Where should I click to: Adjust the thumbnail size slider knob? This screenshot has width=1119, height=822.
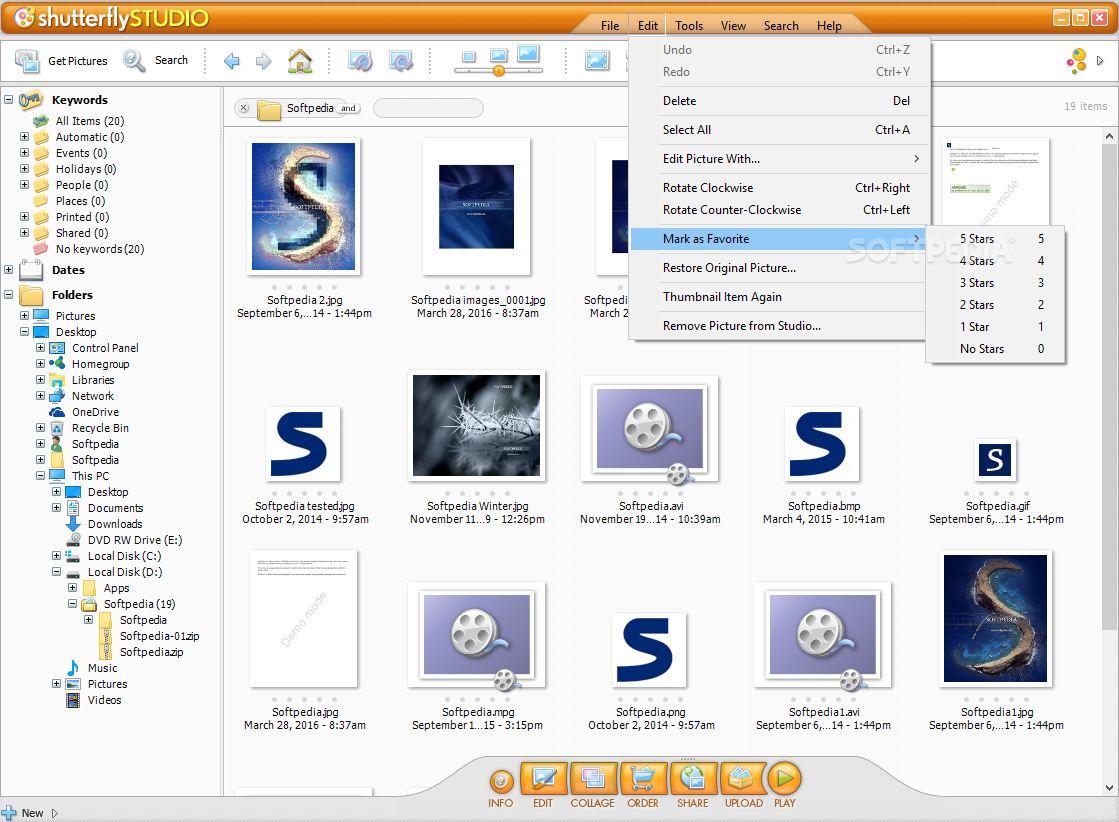[499, 71]
